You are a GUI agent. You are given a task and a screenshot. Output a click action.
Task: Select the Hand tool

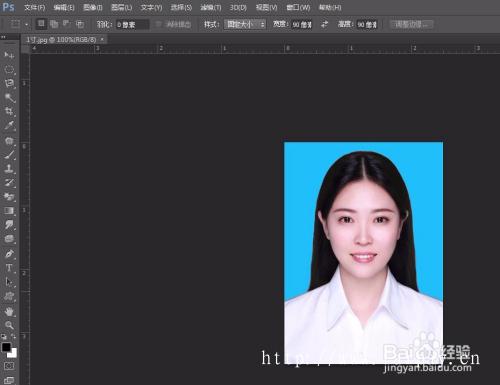[9, 311]
